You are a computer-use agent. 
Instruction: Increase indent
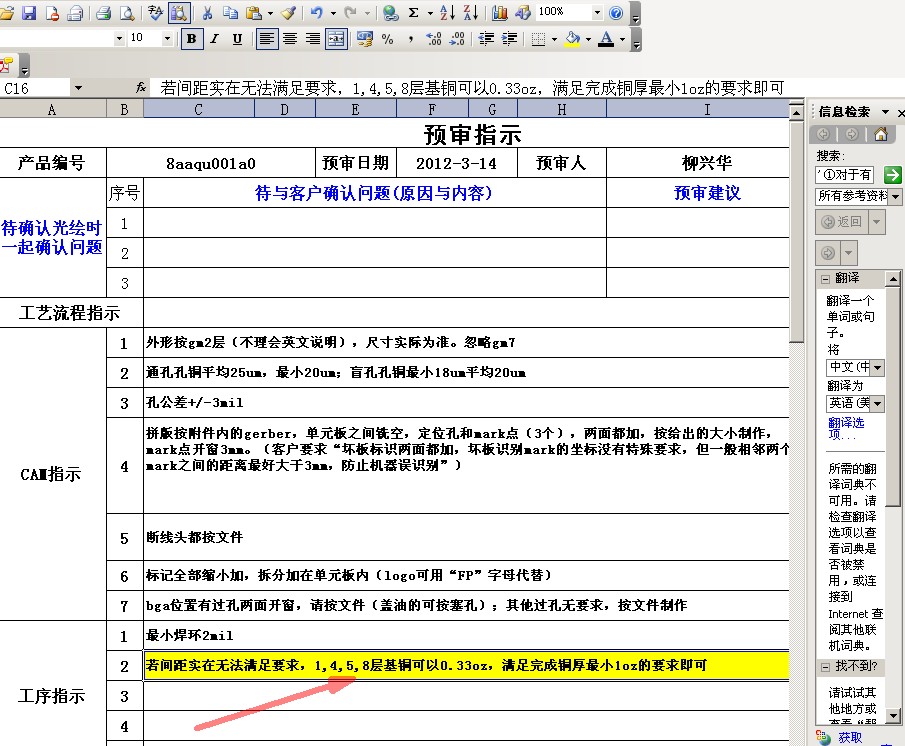[x=510, y=39]
